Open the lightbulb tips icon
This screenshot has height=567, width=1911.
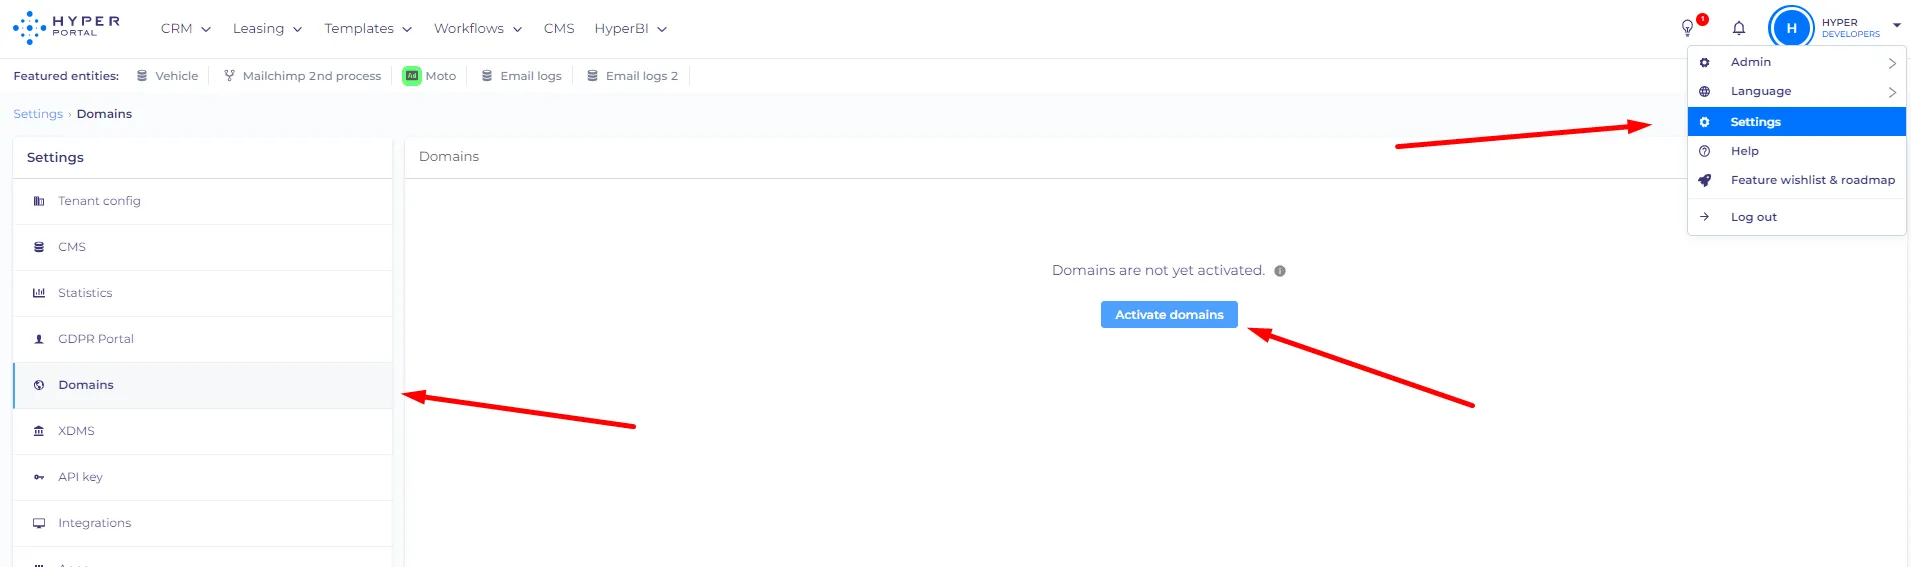[x=1687, y=28]
